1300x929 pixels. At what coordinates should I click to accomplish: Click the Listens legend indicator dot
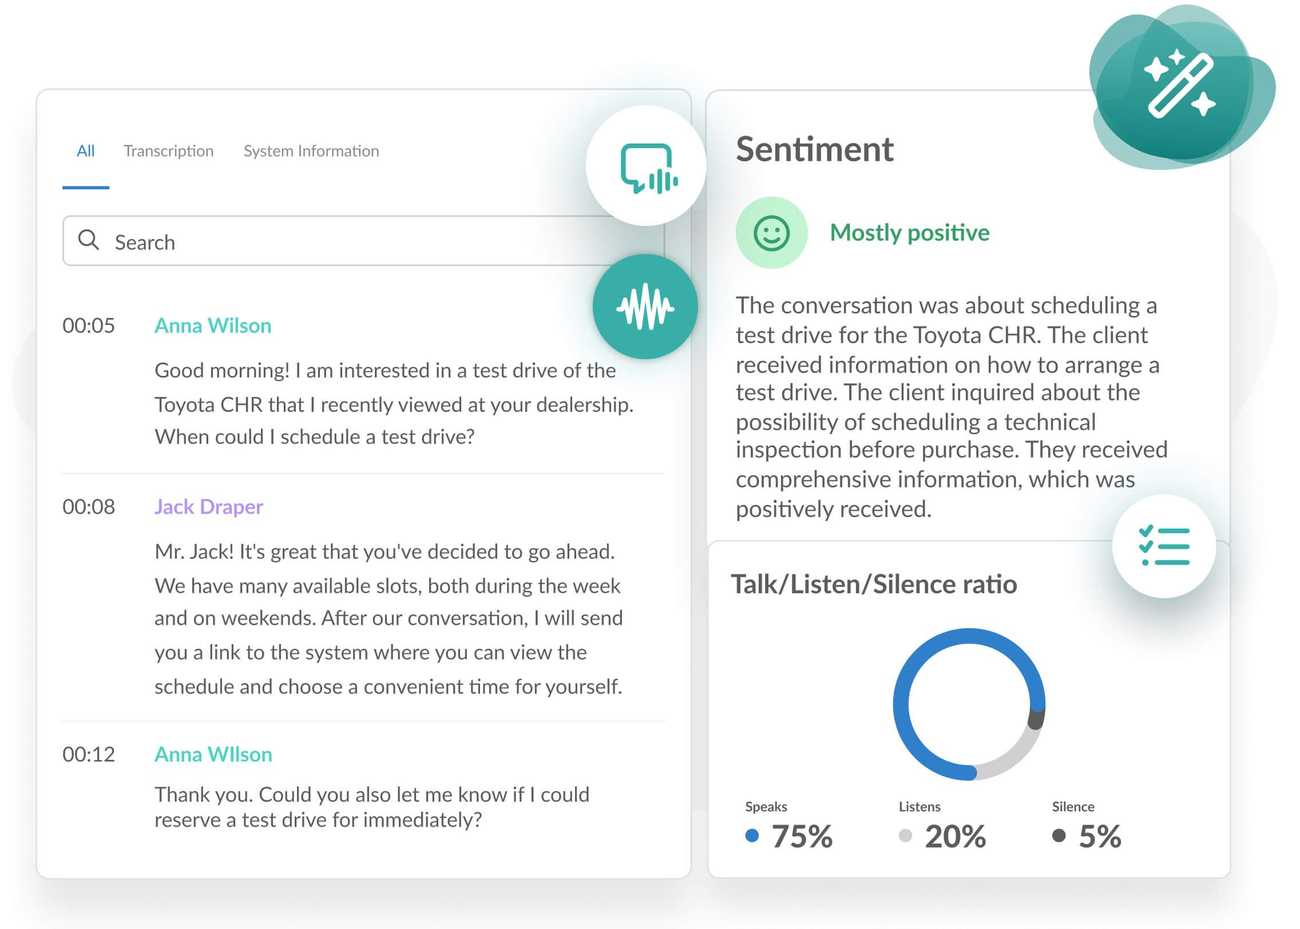pos(905,836)
